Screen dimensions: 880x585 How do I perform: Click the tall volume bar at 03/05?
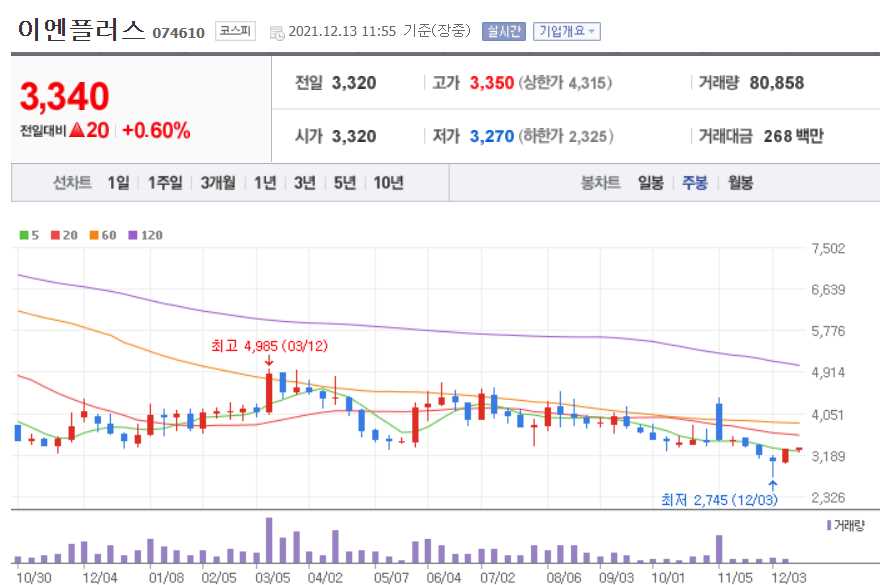click(269, 540)
